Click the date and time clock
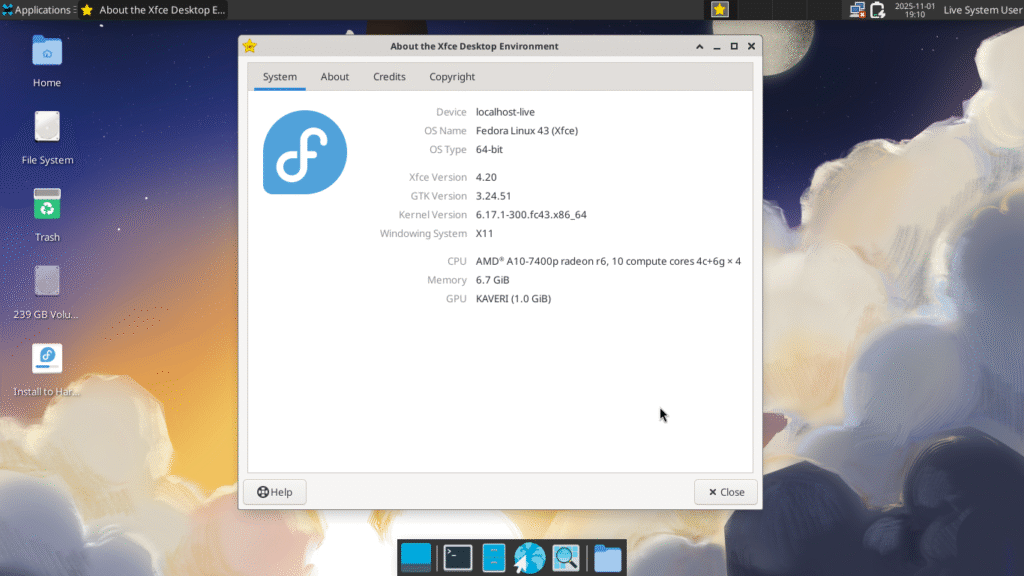The image size is (1024, 576). [914, 10]
